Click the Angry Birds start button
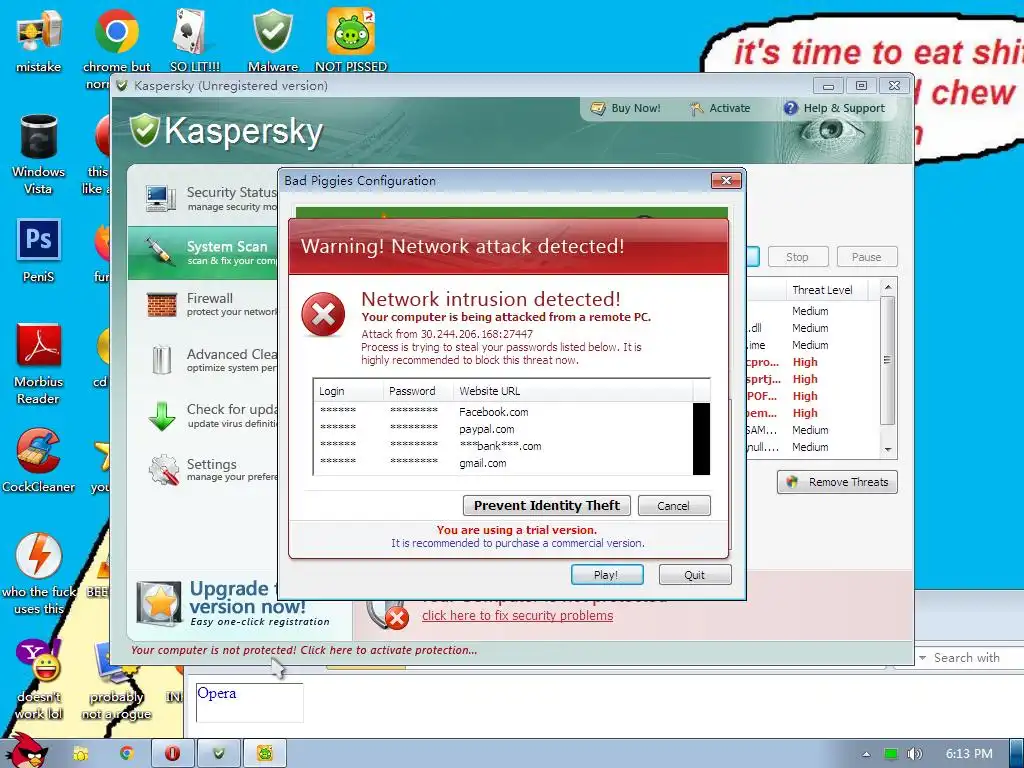Screen dimensions: 1024x768 pos(26,752)
